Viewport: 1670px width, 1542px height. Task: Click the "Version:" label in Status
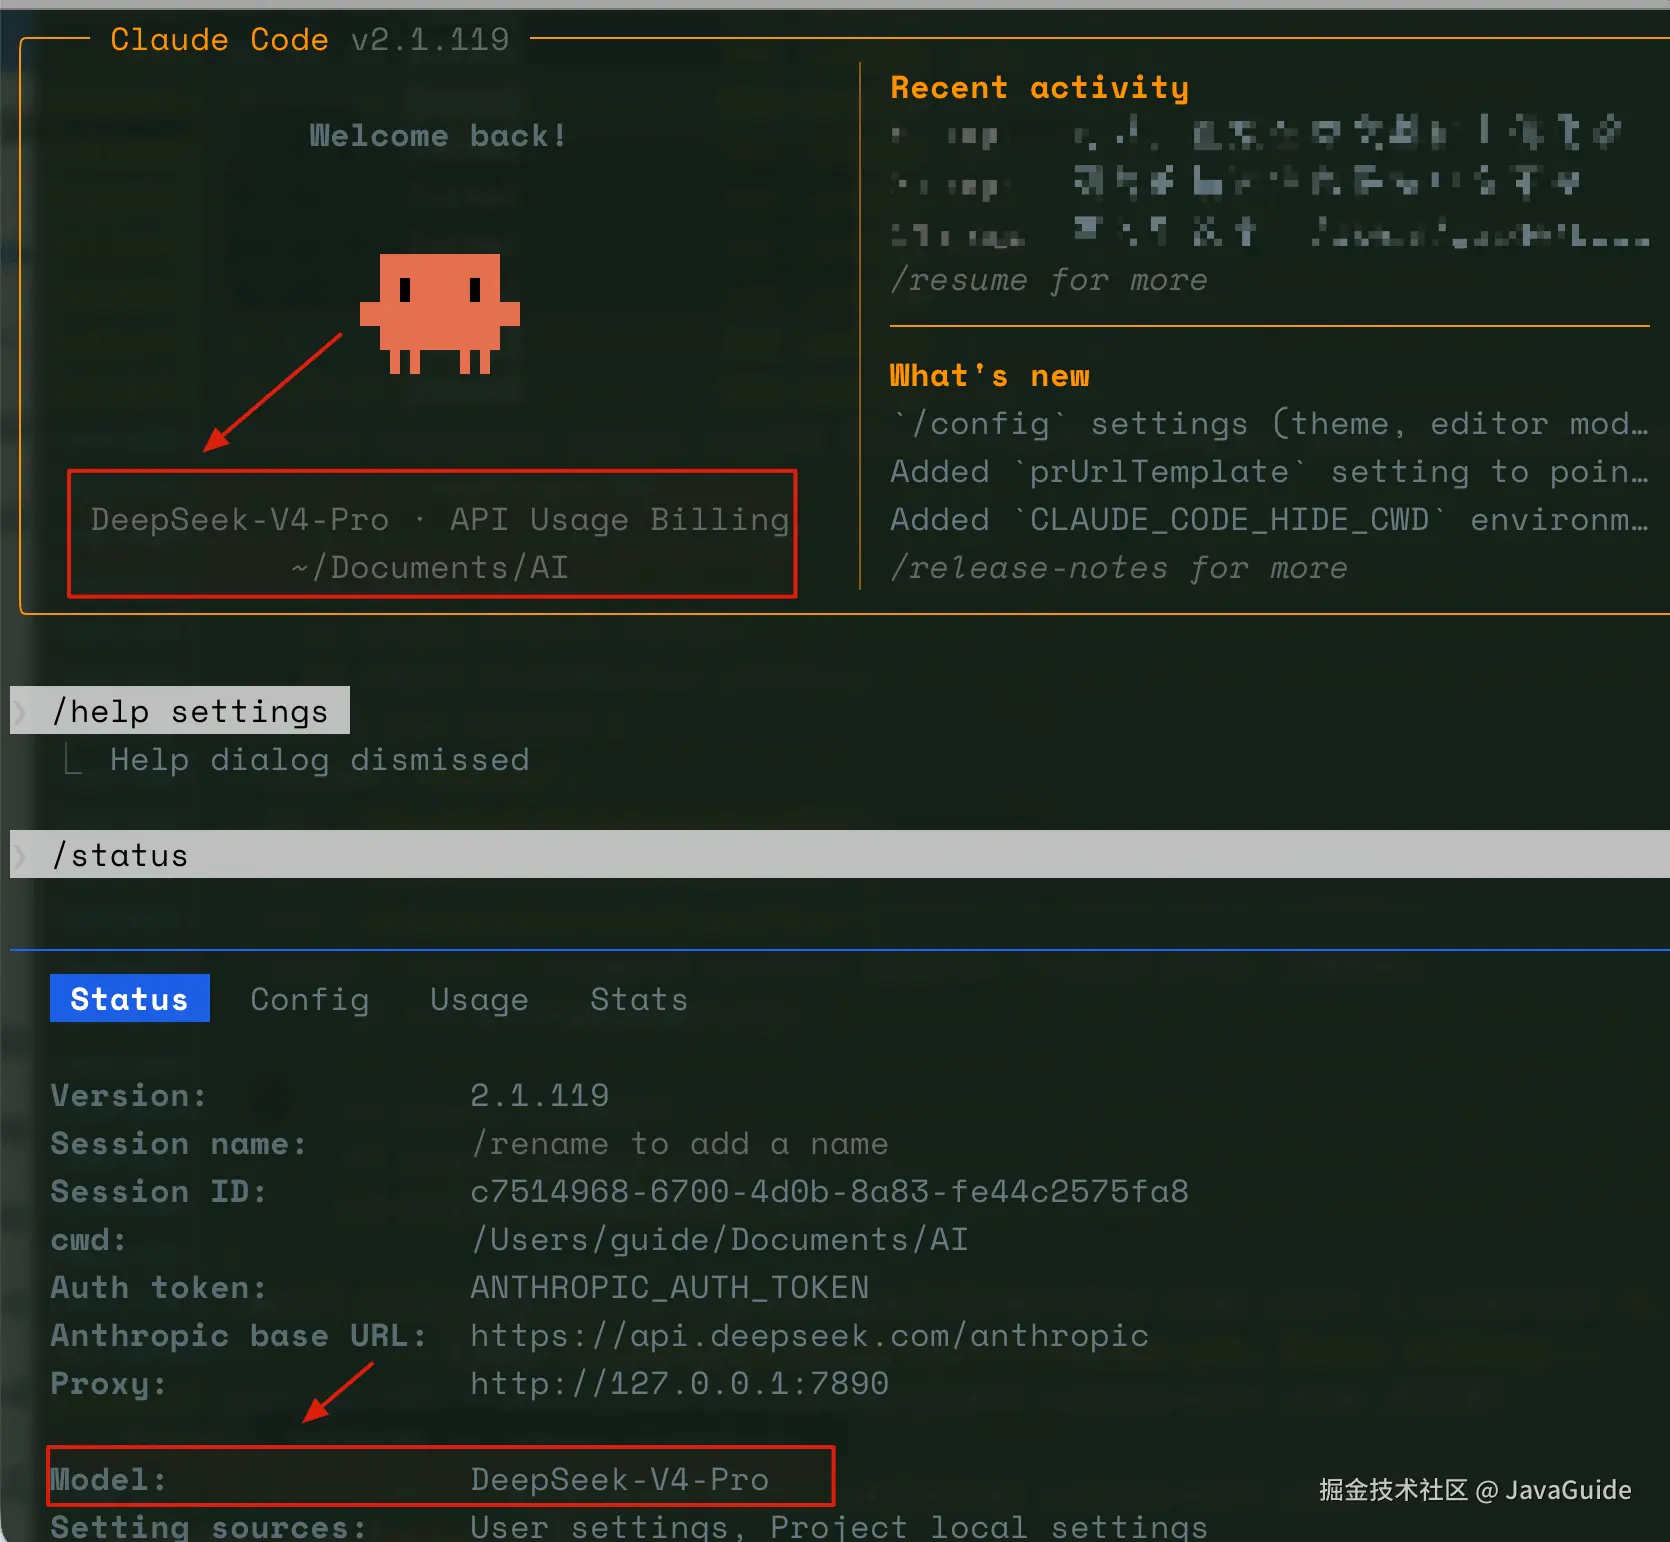point(129,1095)
